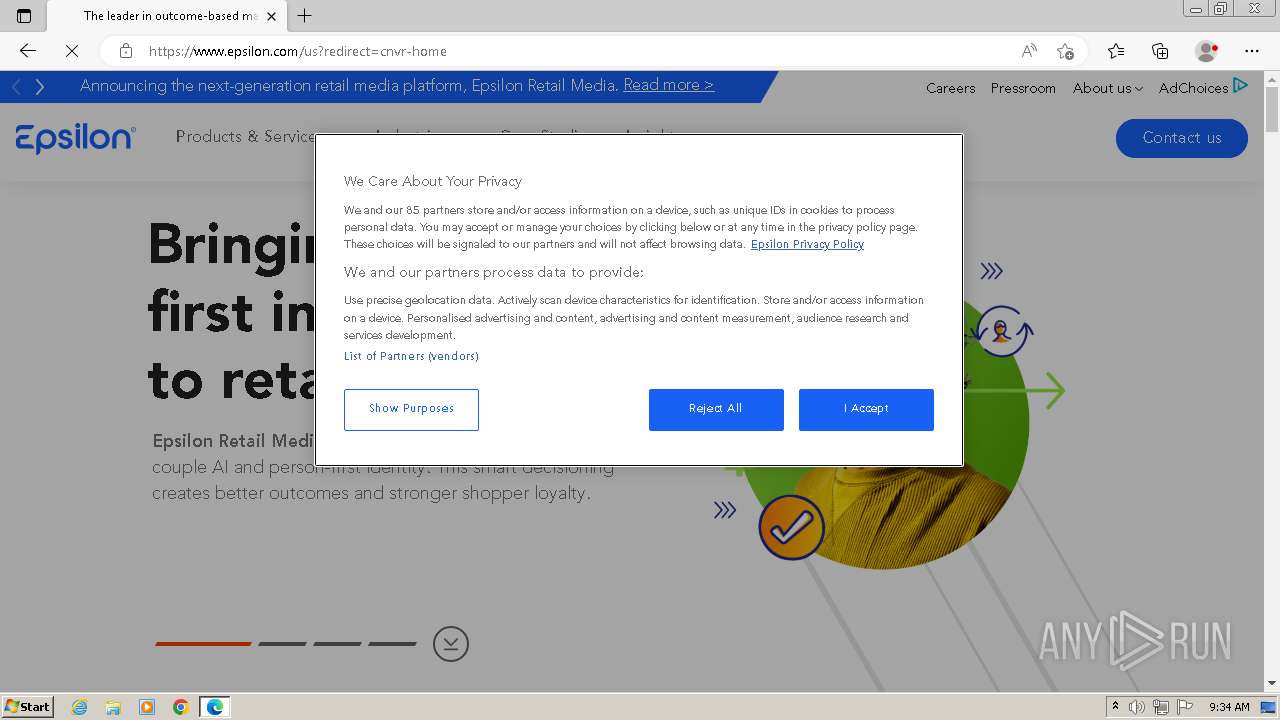The image size is (1280, 720).
Task: Show hidden system tray icons
Action: pos(1115,707)
